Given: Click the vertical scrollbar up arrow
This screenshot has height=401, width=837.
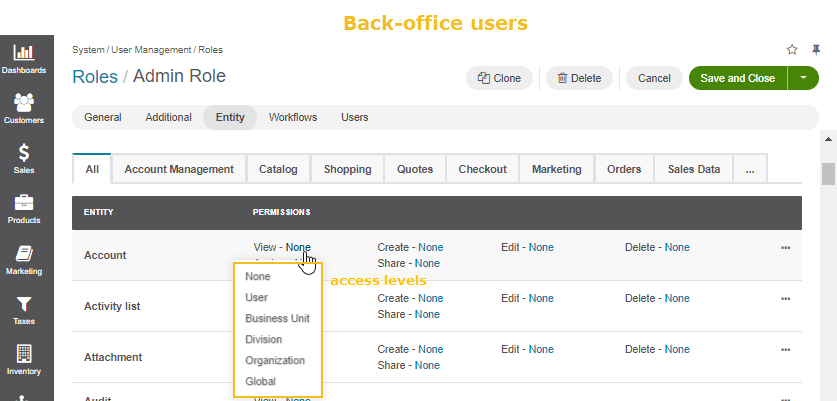Looking at the screenshot, I should coord(828,139).
